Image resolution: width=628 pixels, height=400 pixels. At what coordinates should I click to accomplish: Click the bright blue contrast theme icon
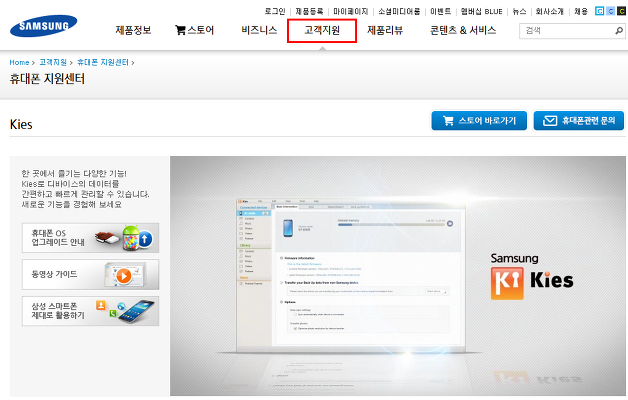tap(599, 11)
